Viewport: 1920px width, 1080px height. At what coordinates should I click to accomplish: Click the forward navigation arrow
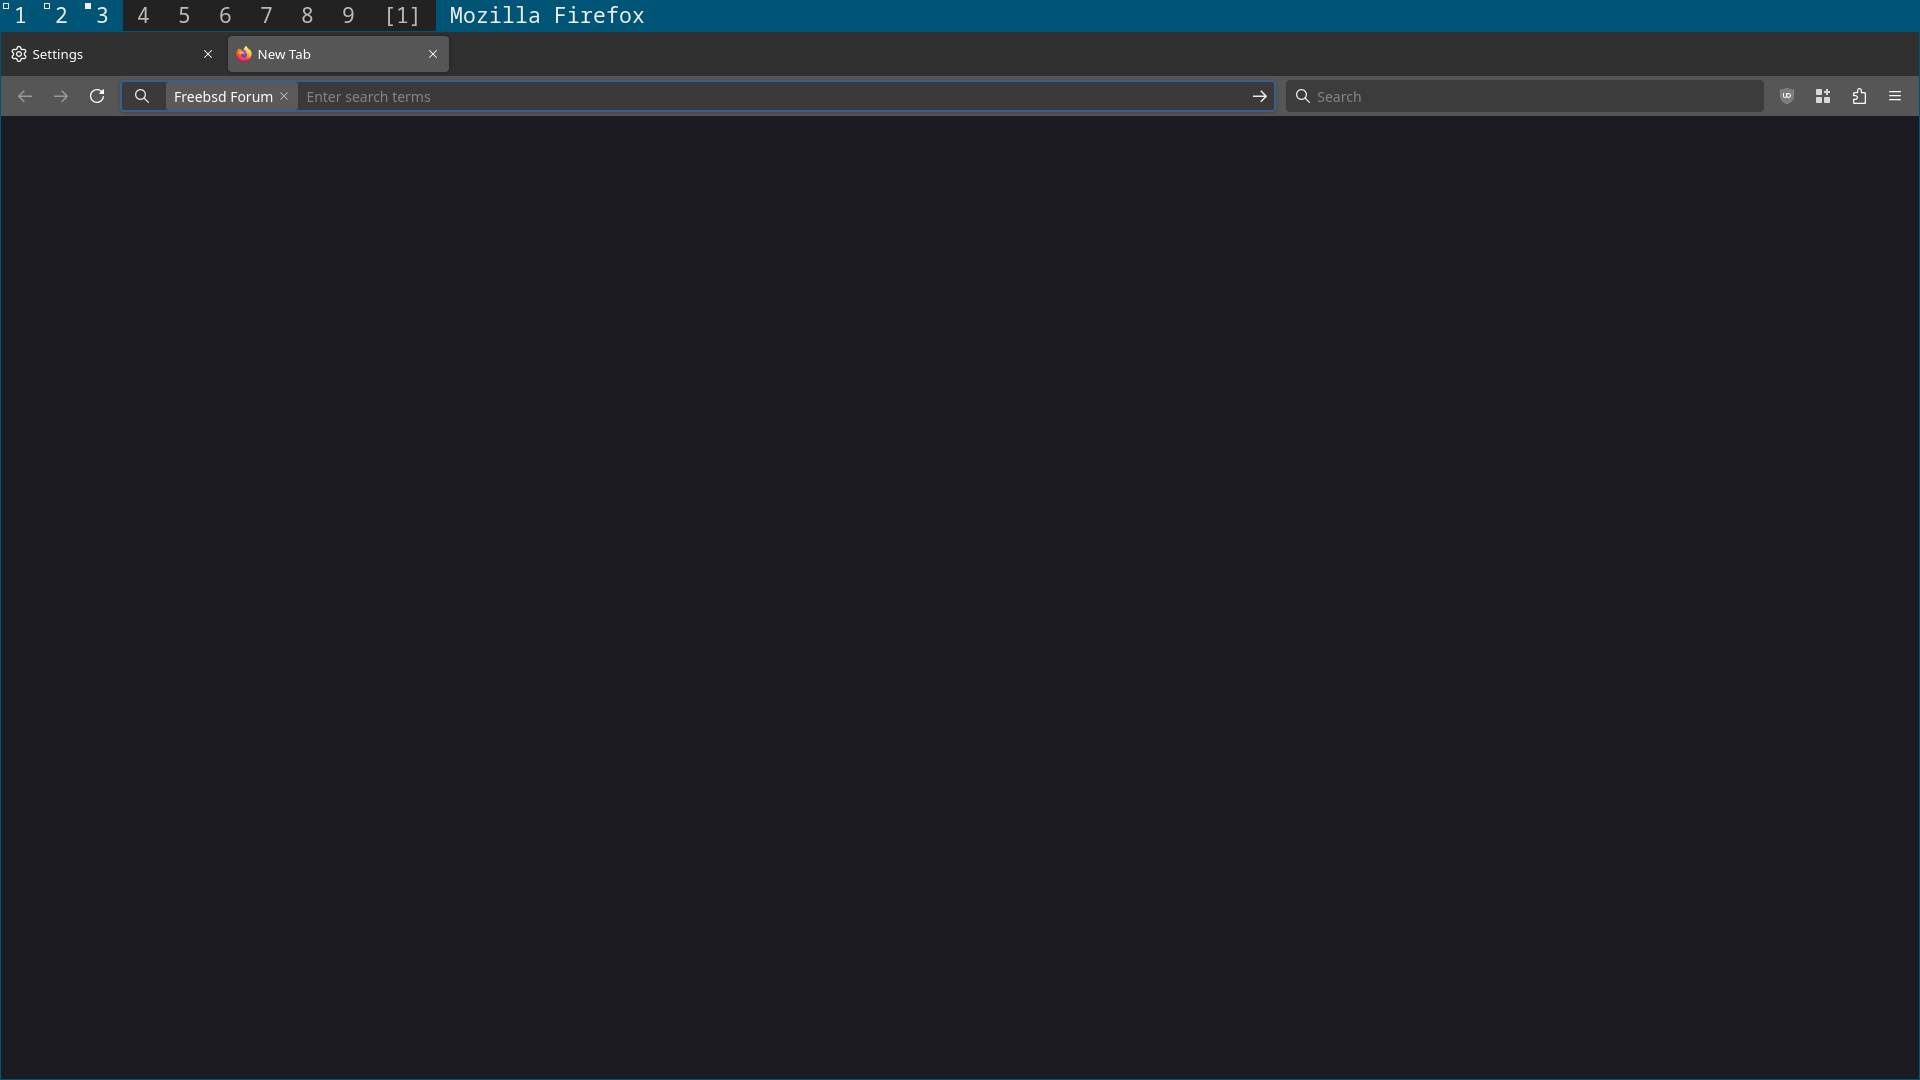tap(61, 96)
